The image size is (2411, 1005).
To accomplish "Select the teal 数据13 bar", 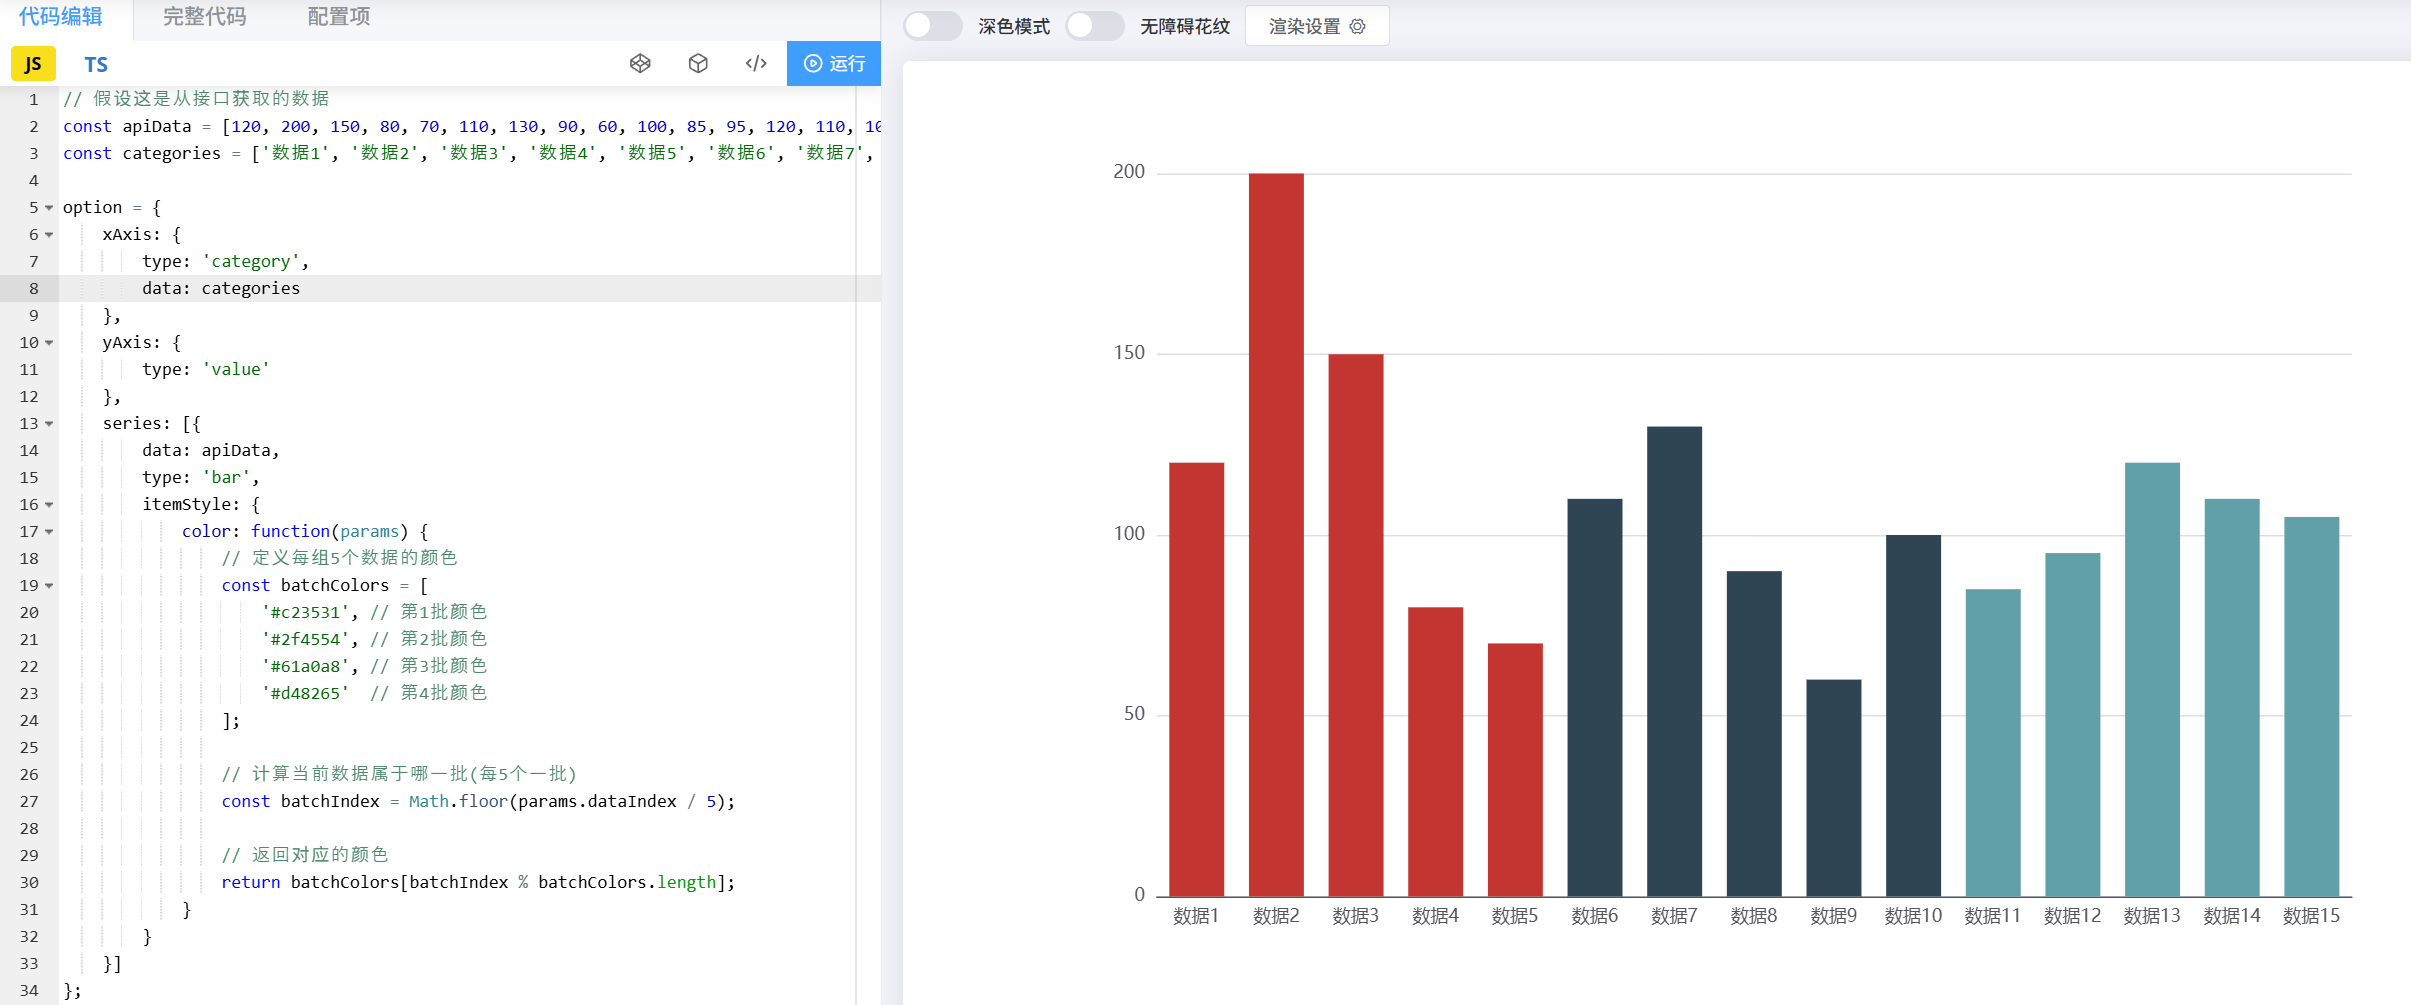I will (x=2152, y=679).
